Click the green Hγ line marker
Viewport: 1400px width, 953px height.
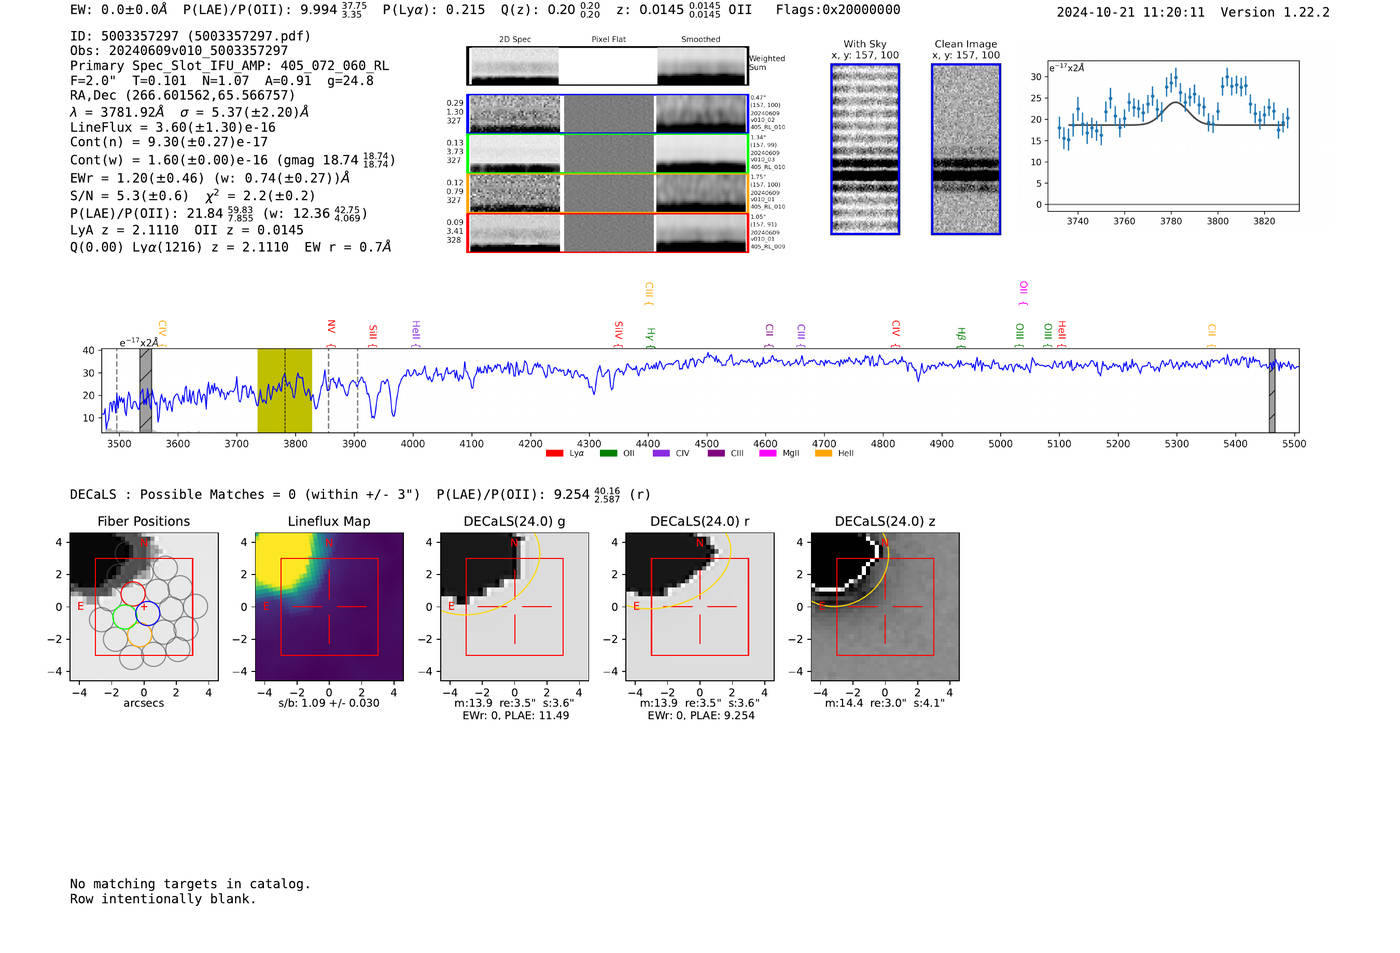650,338
